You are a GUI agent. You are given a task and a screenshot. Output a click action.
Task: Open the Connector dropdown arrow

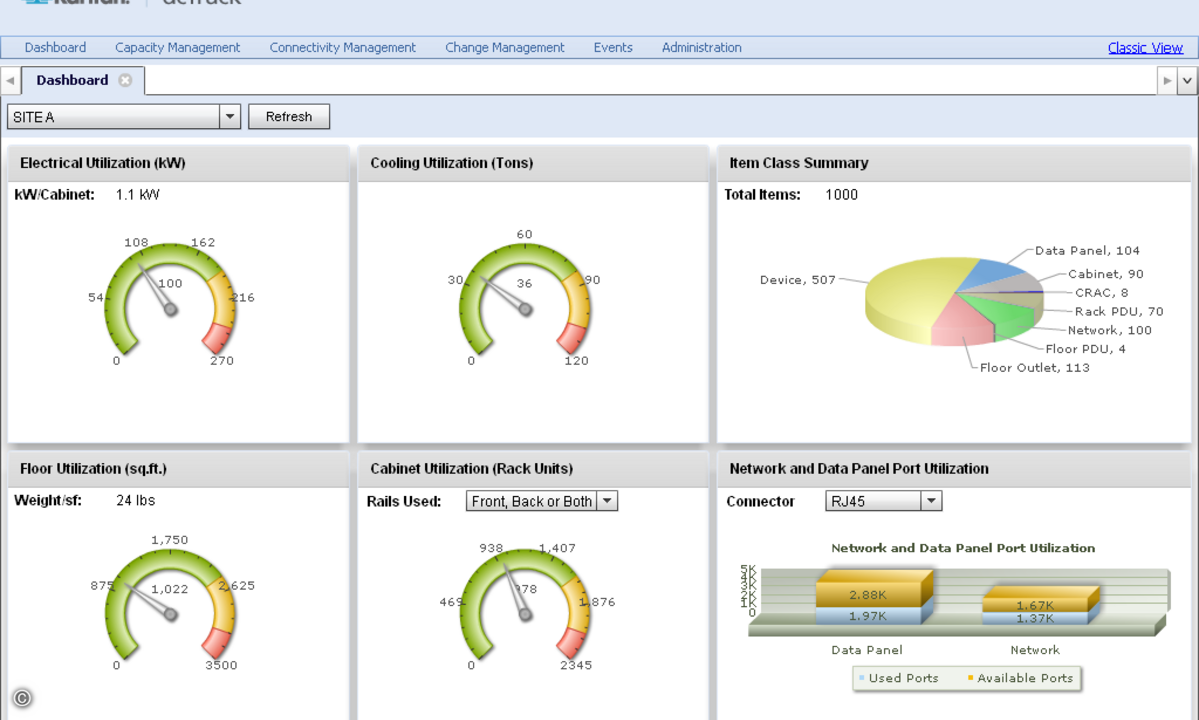pos(931,501)
